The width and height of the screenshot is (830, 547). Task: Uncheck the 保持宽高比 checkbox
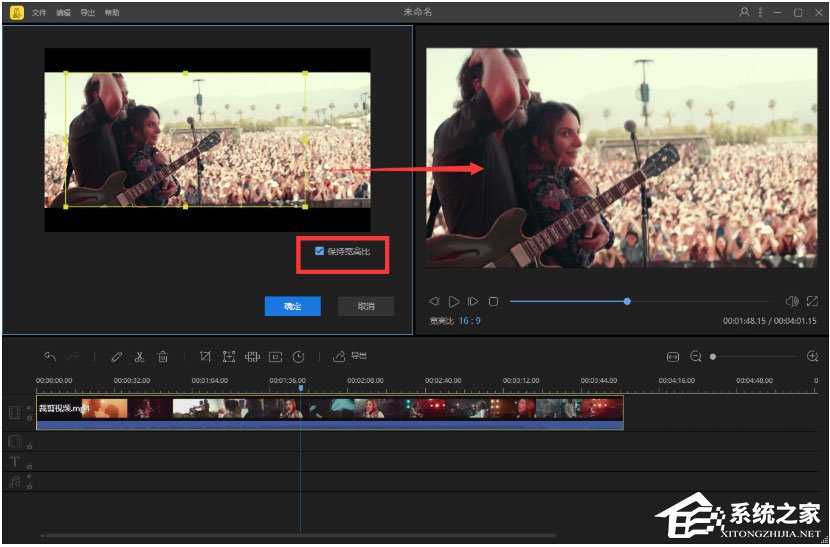coord(319,251)
